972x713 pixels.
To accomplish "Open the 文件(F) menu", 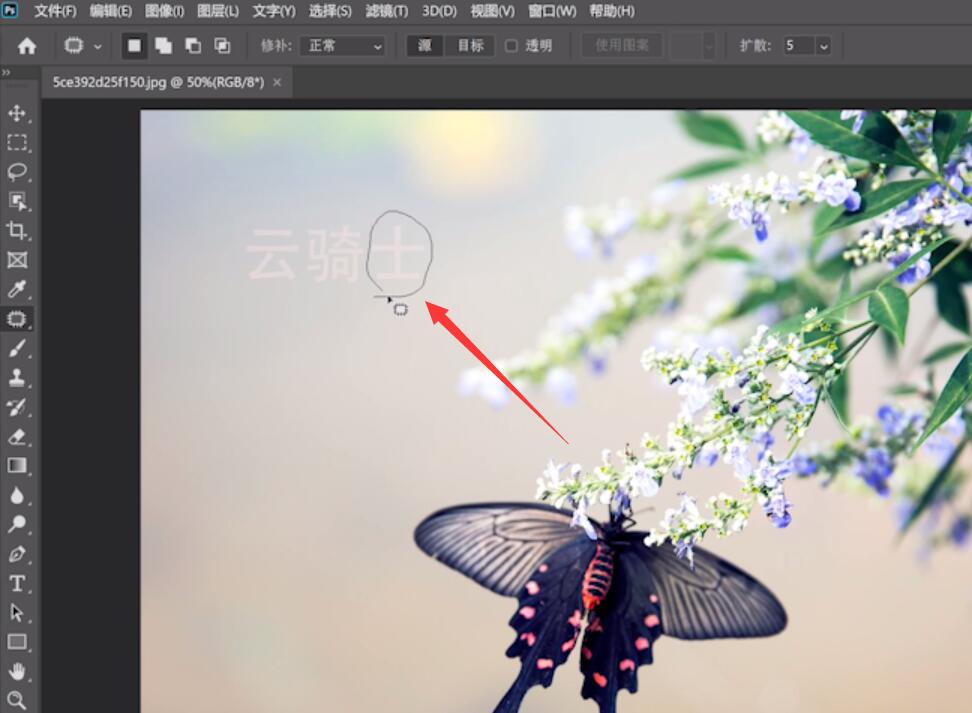I will coord(55,11).
